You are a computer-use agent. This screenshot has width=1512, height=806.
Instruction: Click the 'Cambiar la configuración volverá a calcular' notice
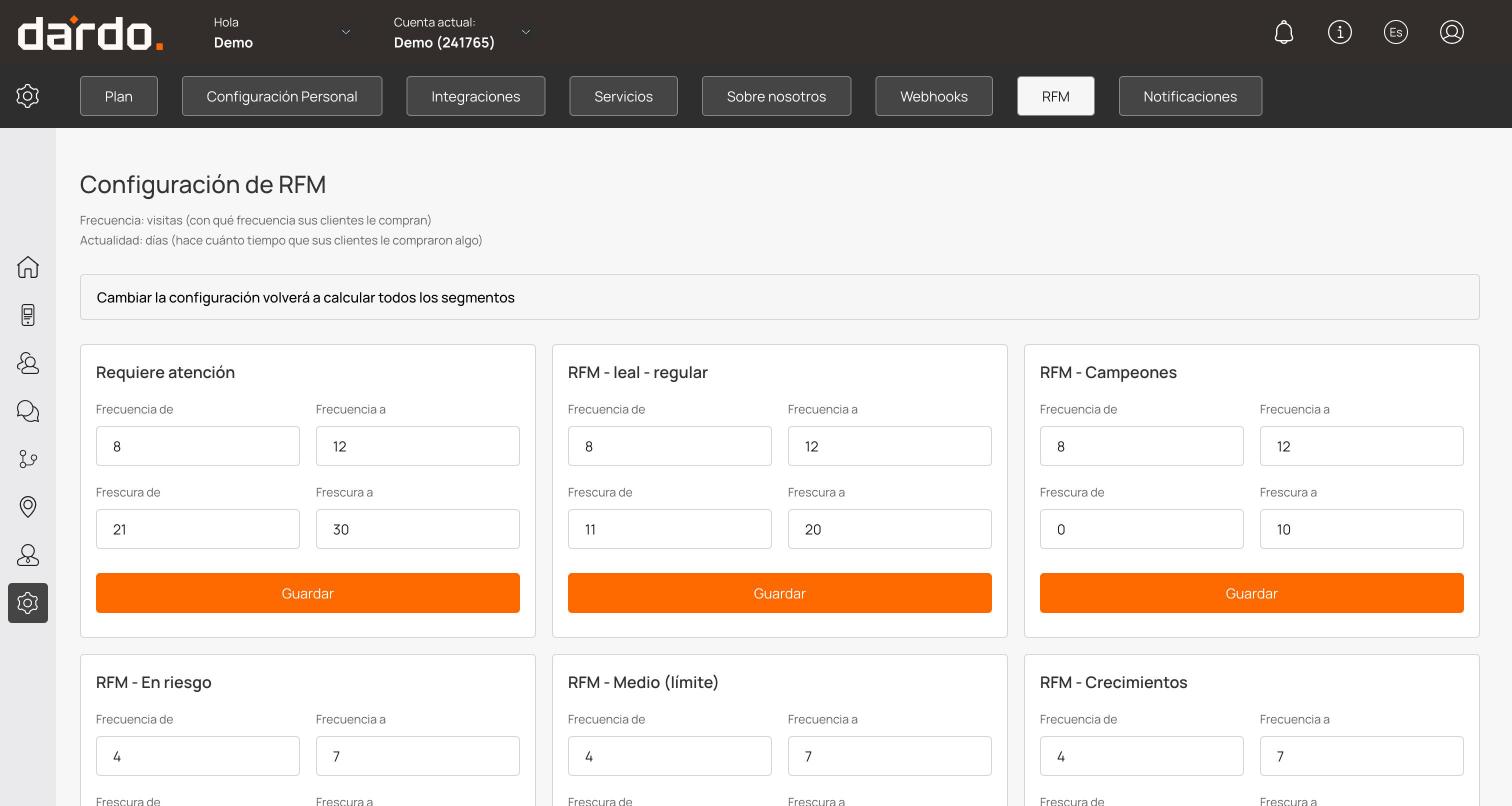point(780,297)
